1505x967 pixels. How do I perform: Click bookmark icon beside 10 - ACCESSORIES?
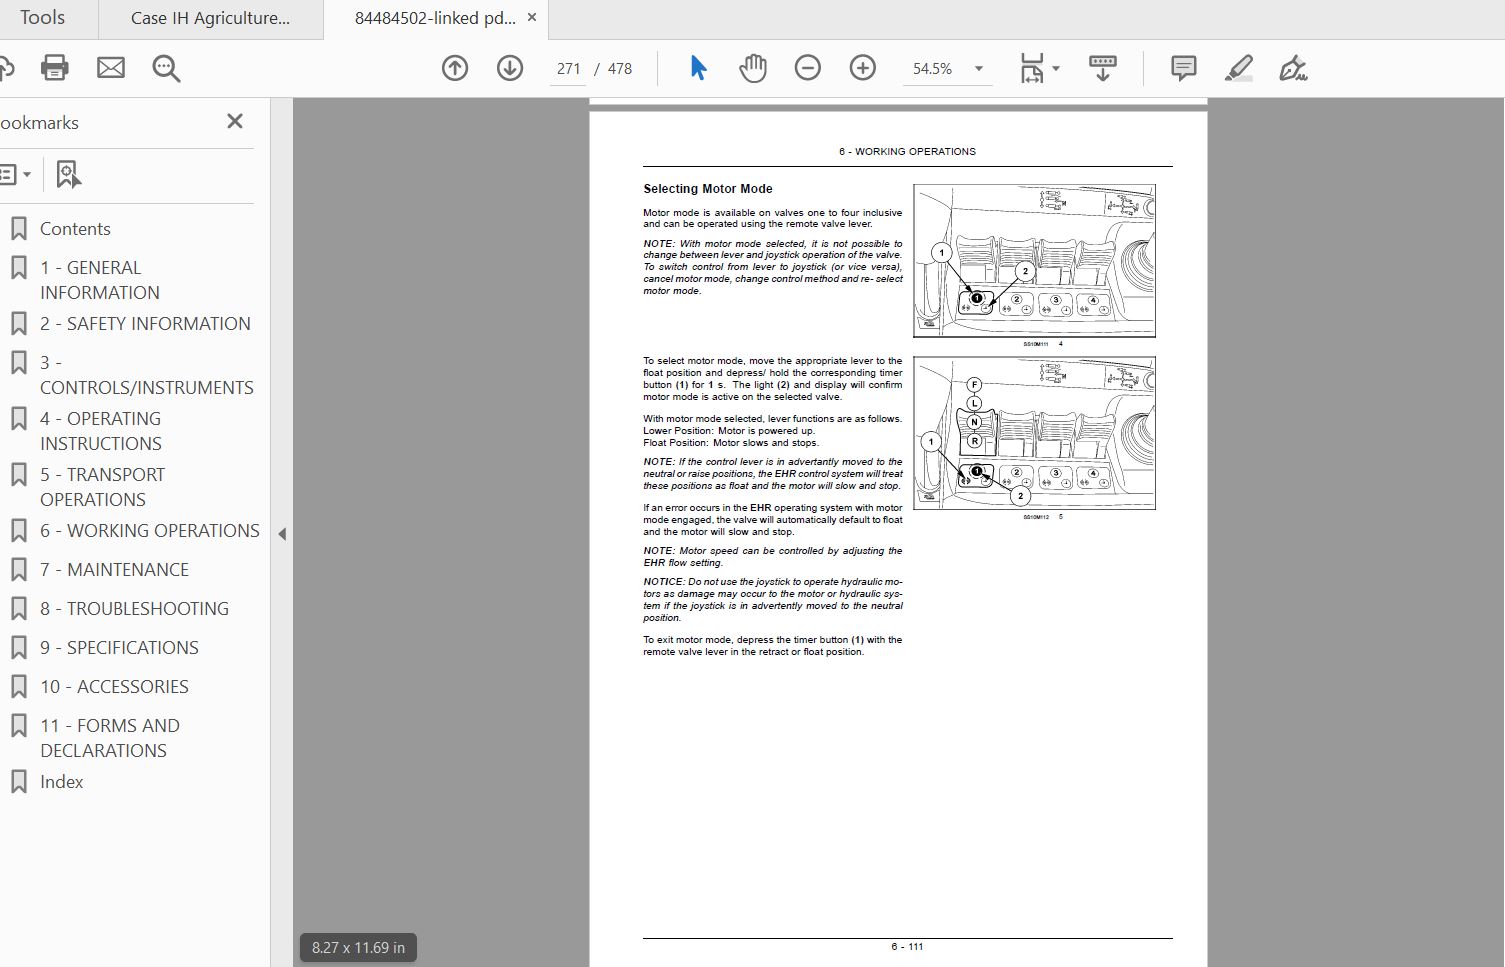18,687
